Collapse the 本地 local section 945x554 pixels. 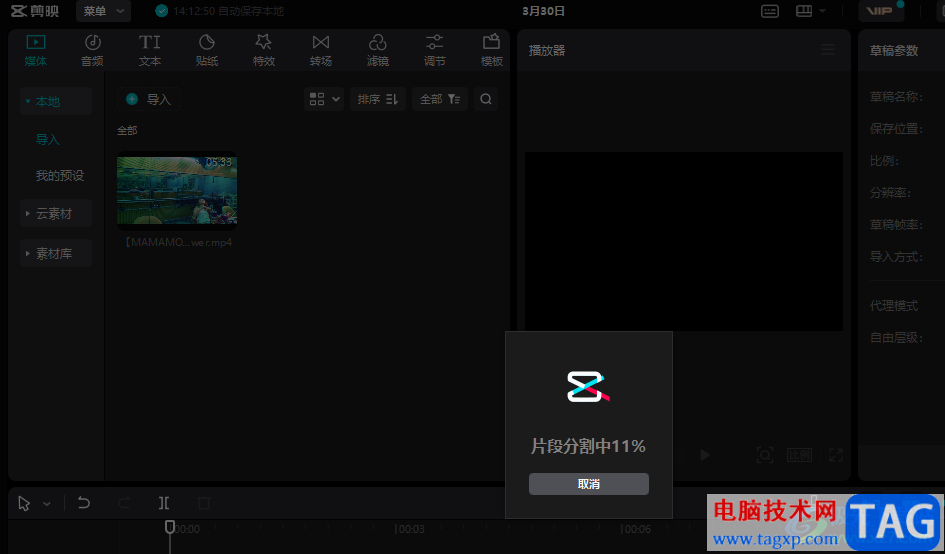point(55,101)
